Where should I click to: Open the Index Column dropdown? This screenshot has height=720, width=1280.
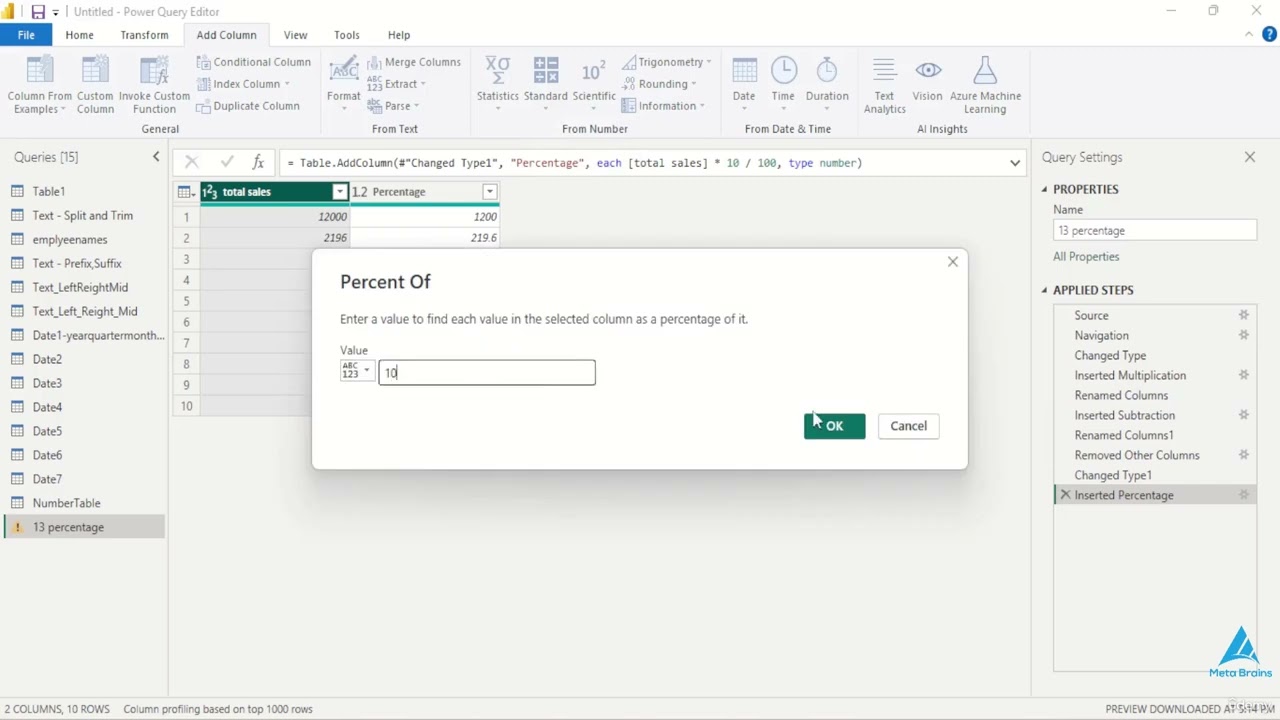[x=243, y=84]
